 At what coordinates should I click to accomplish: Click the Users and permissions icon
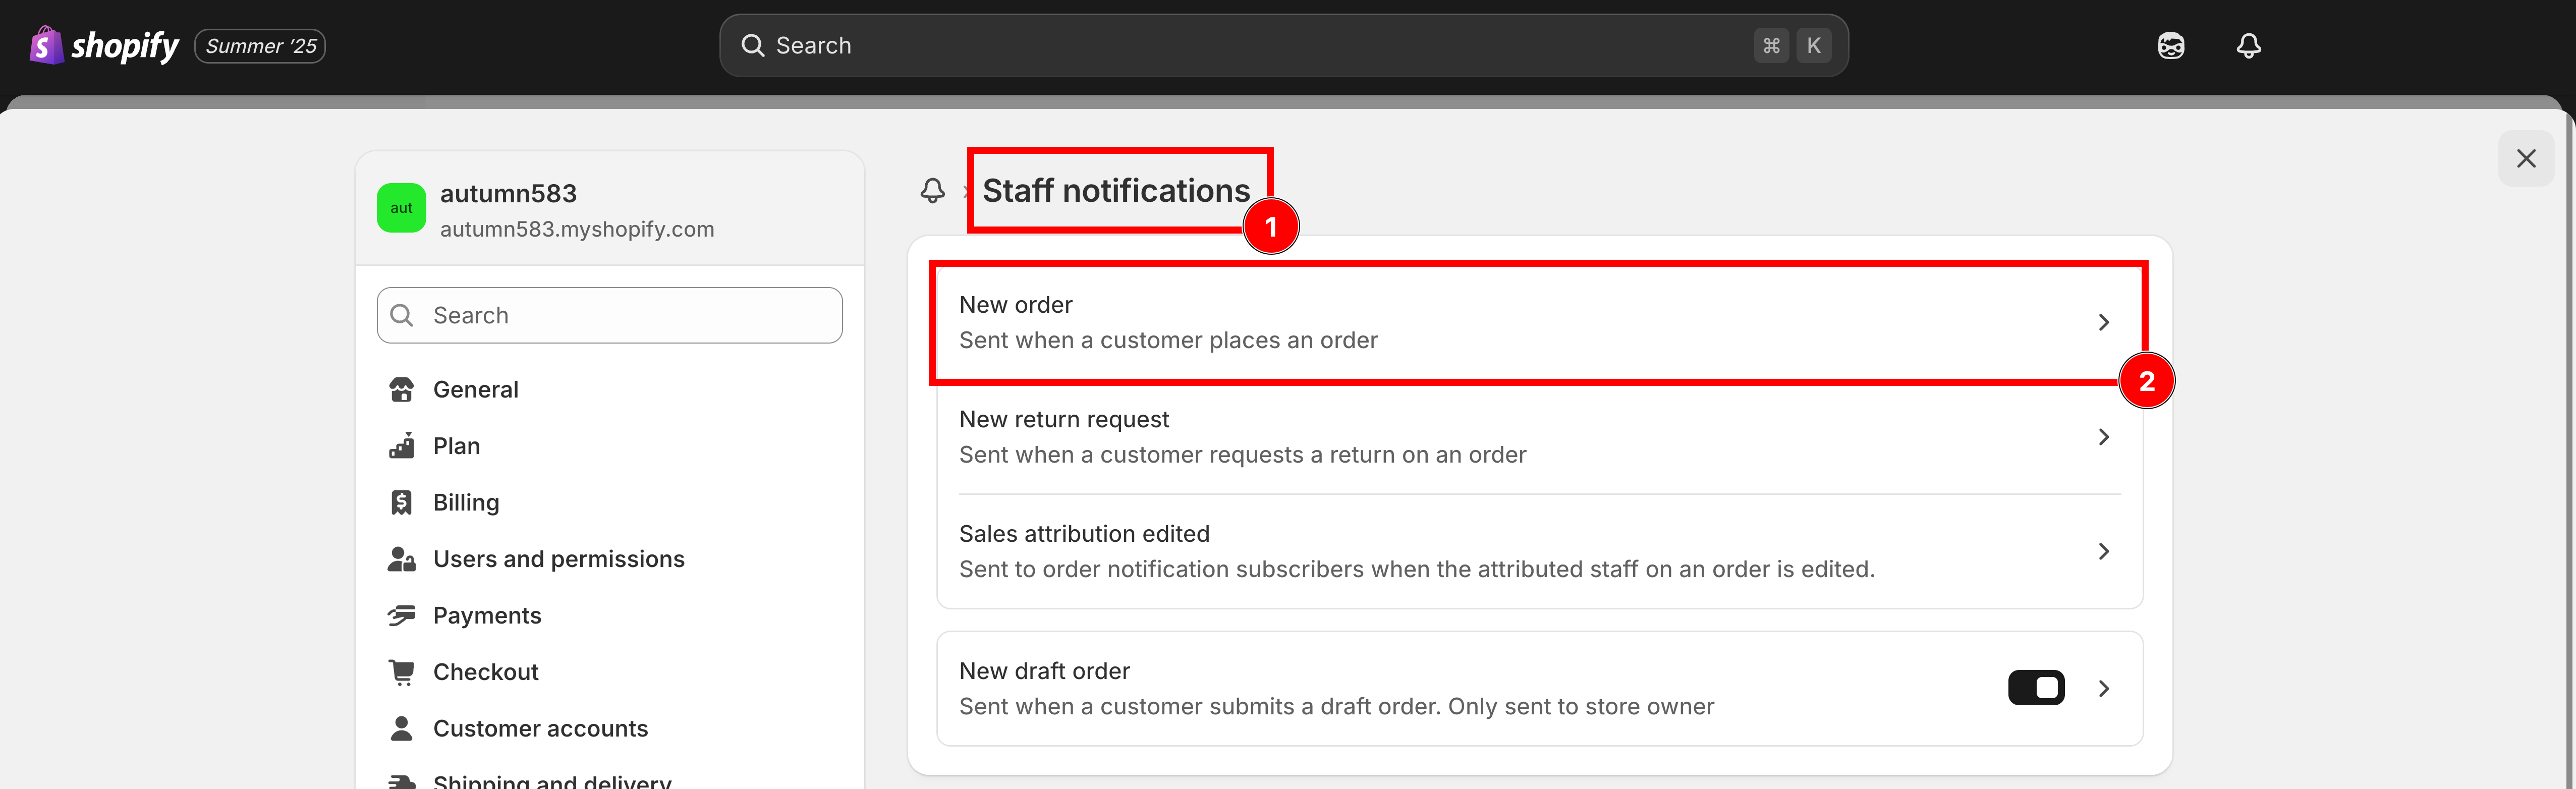pos(402,559)
